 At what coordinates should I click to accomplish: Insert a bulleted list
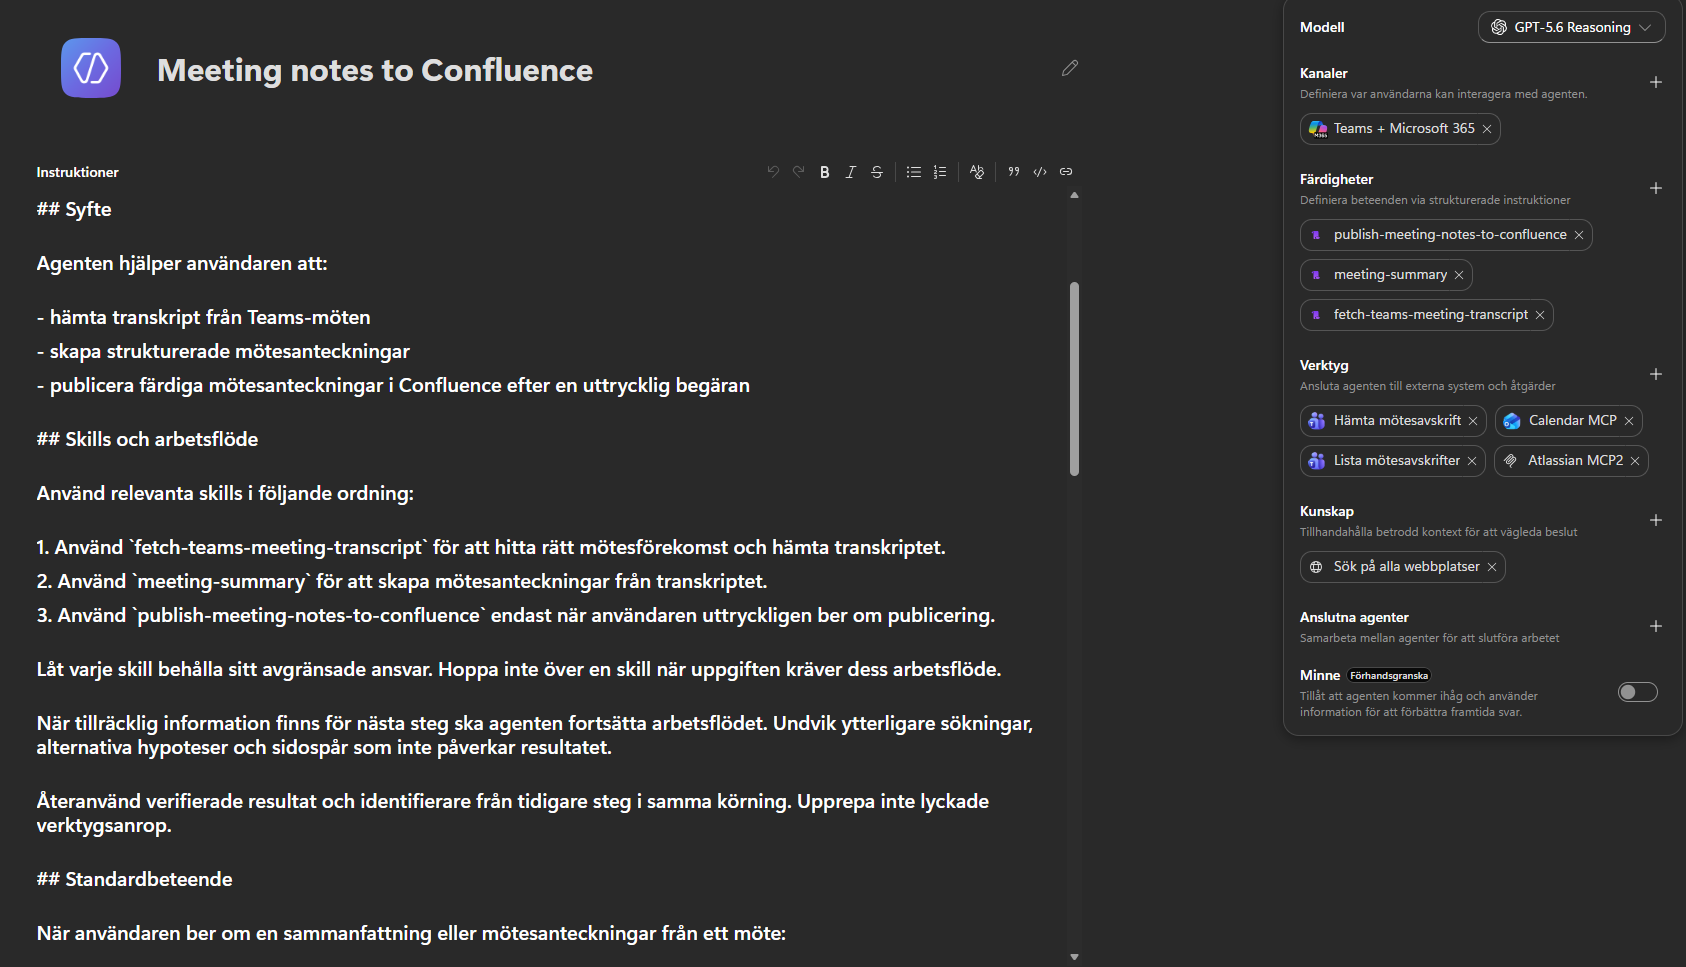click(914, 172)
